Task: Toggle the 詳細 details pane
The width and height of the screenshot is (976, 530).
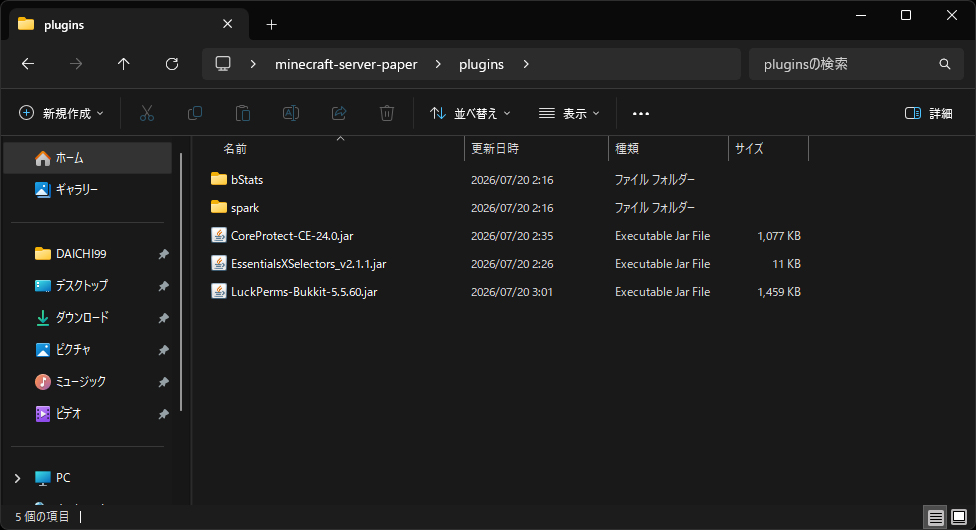Action: (928, 113)
